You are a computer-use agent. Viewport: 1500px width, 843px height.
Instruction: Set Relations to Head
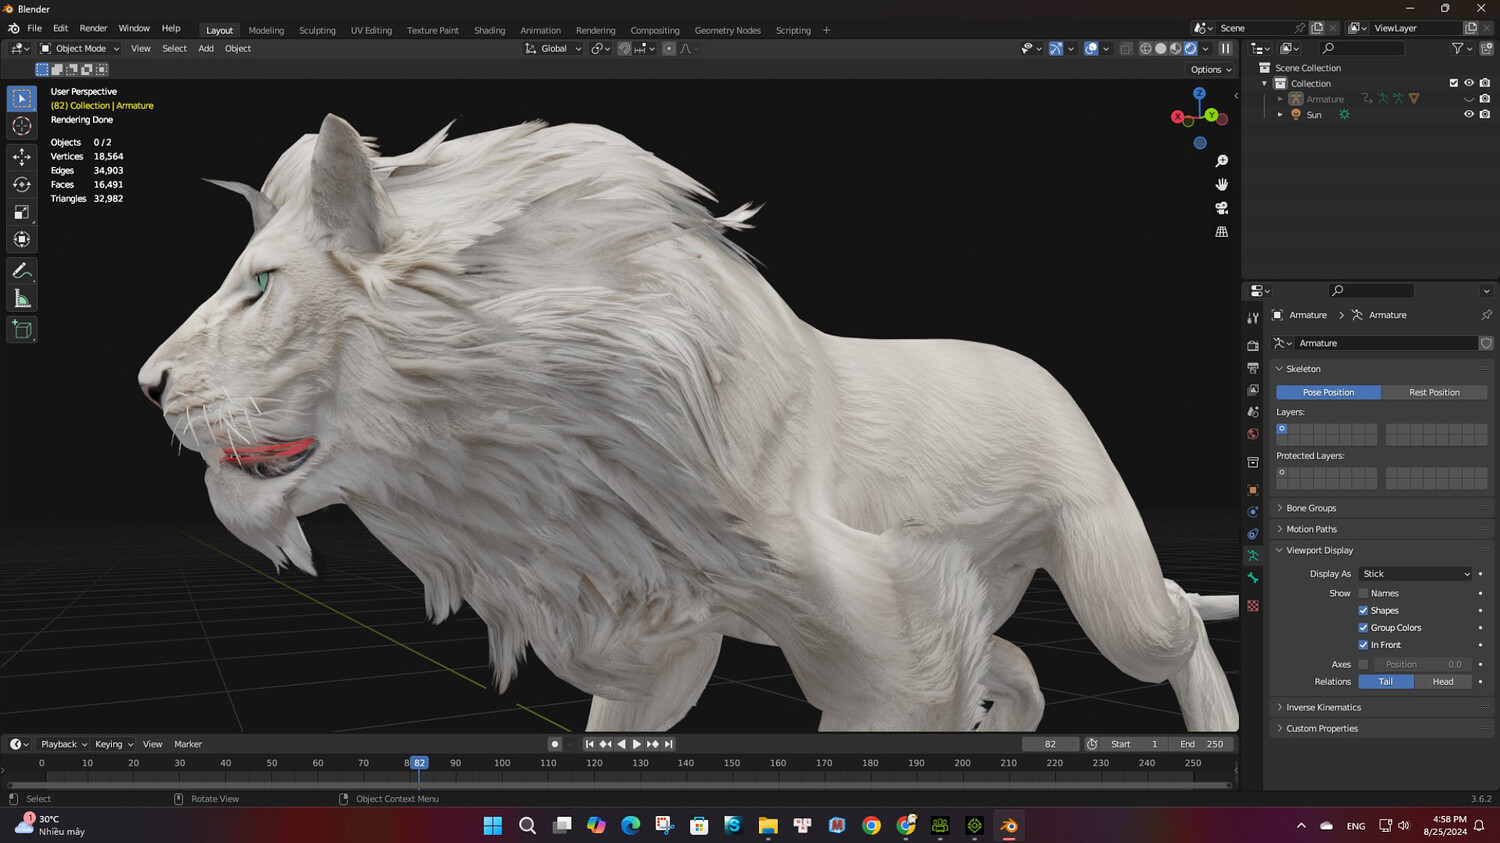point(1443,682)
